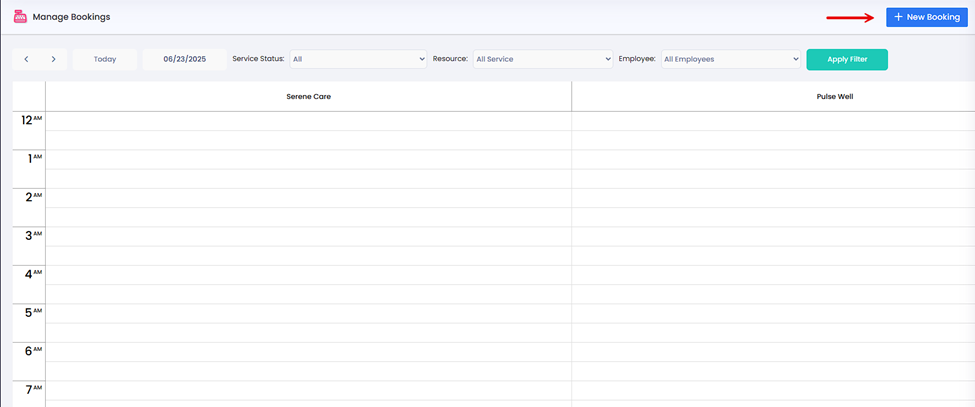Select Serene Care 3 AM time slot
The height and width of the screenshot is (407, 975).
point(308,237)
